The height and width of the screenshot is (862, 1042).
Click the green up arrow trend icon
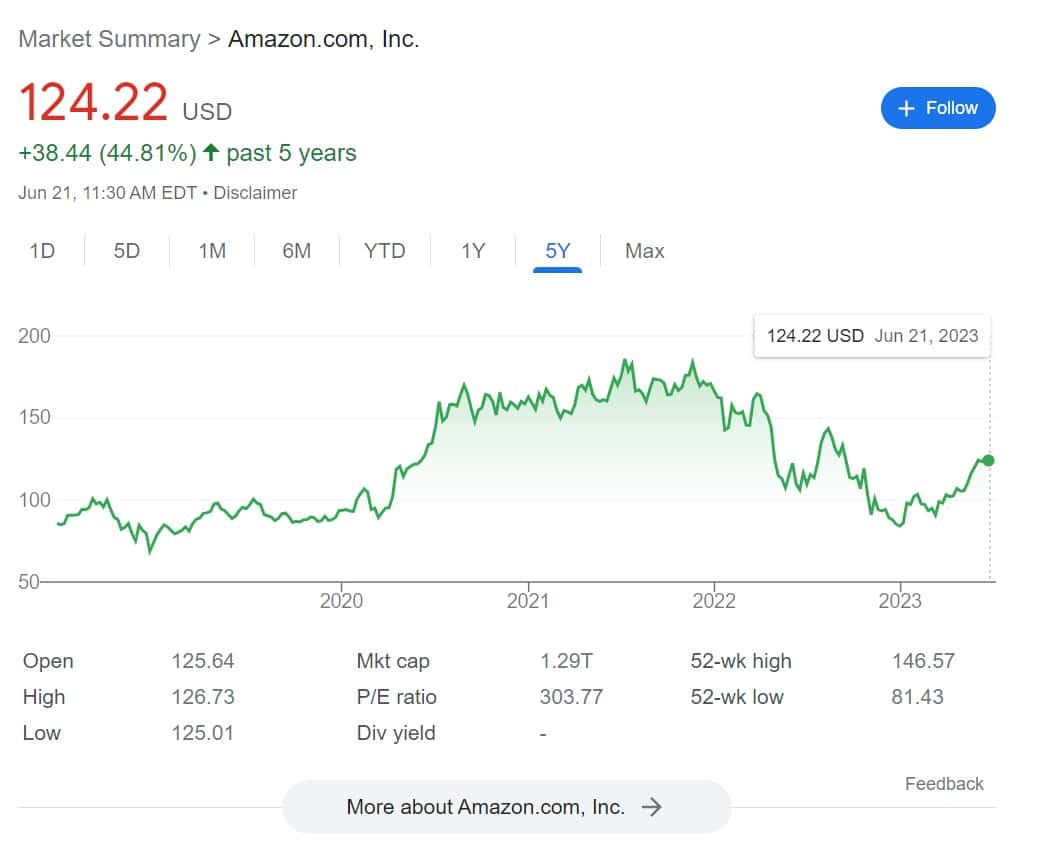point(210,153)
